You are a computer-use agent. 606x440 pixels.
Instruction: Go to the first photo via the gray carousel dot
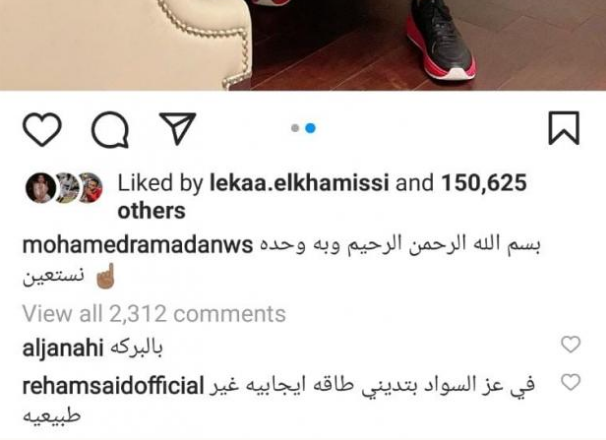[295, 128]
